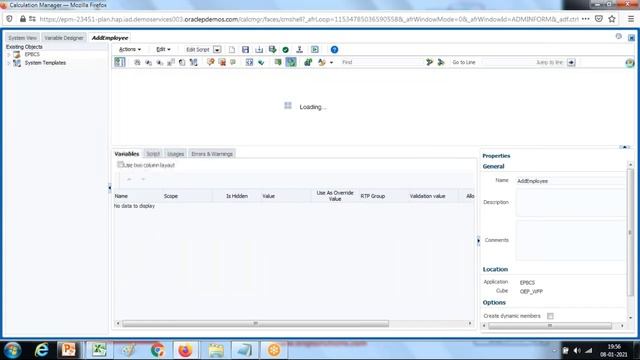Open the Errors & Warnings tab
The image size is (640, 360).
coord(212,154)
